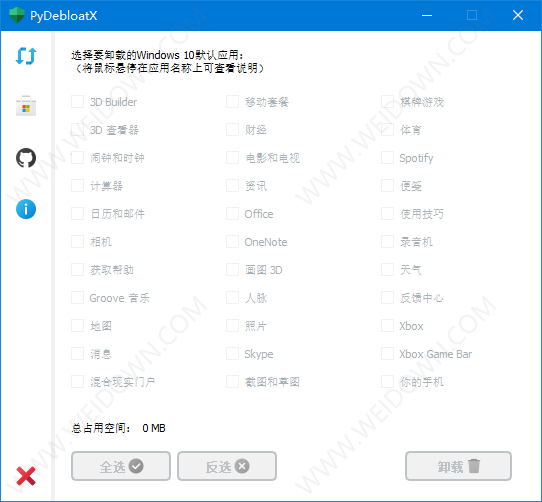Click the refresh arrows sidebar icon
The image size is (542, 502).
(x=26, y=56)
